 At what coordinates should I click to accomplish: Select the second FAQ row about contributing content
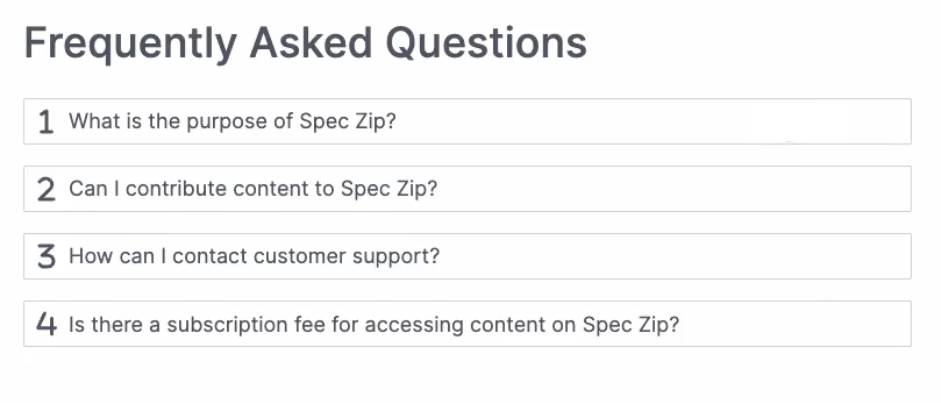point(467,189)
